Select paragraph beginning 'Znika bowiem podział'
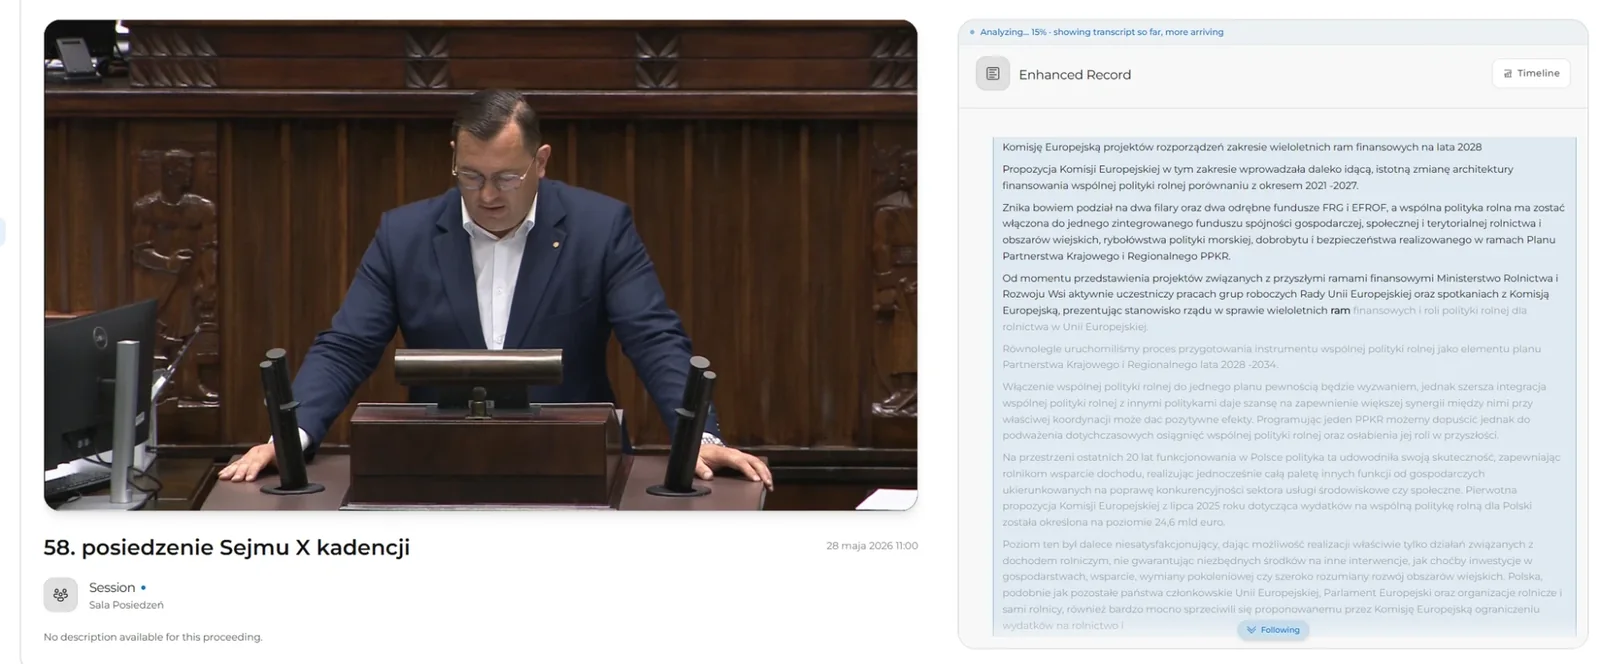The image size is (1600, 664). coord(1283,232)
